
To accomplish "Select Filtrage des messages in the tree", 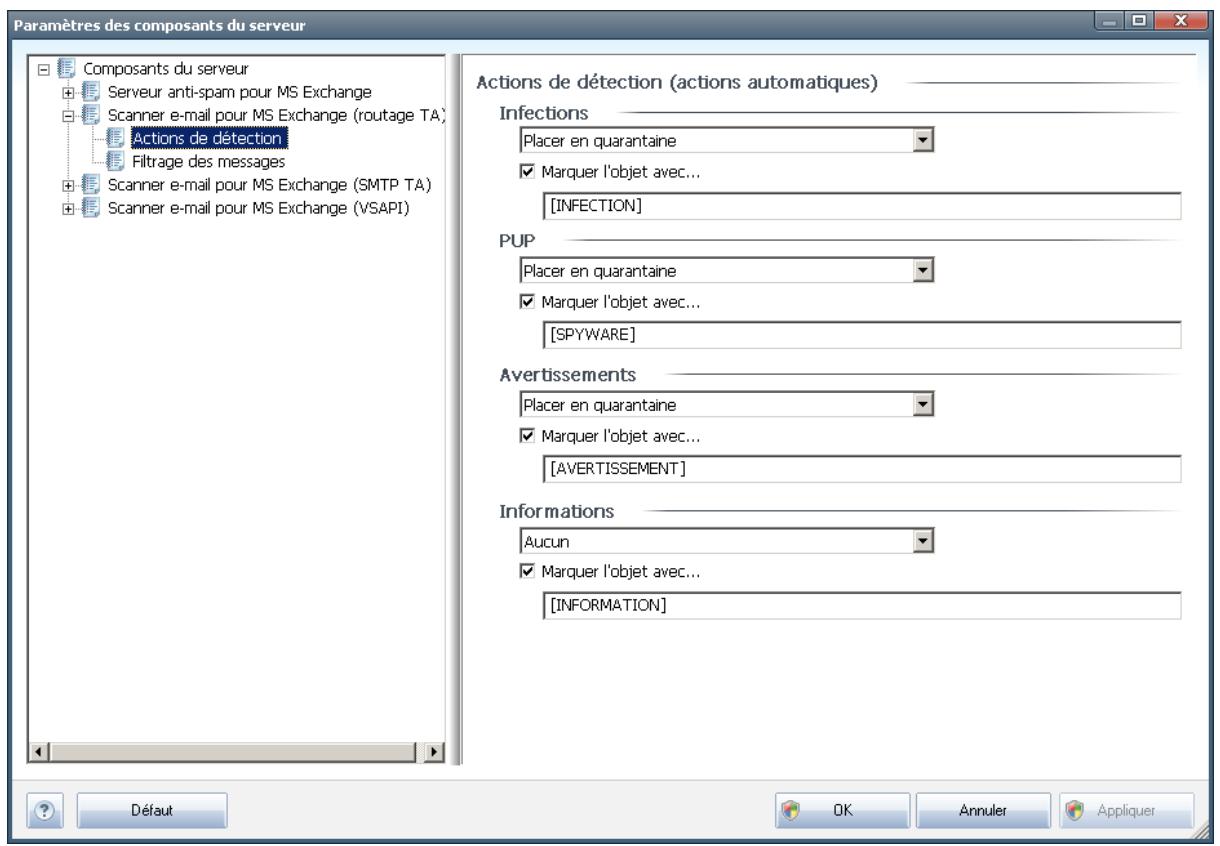I will point(208,160).
